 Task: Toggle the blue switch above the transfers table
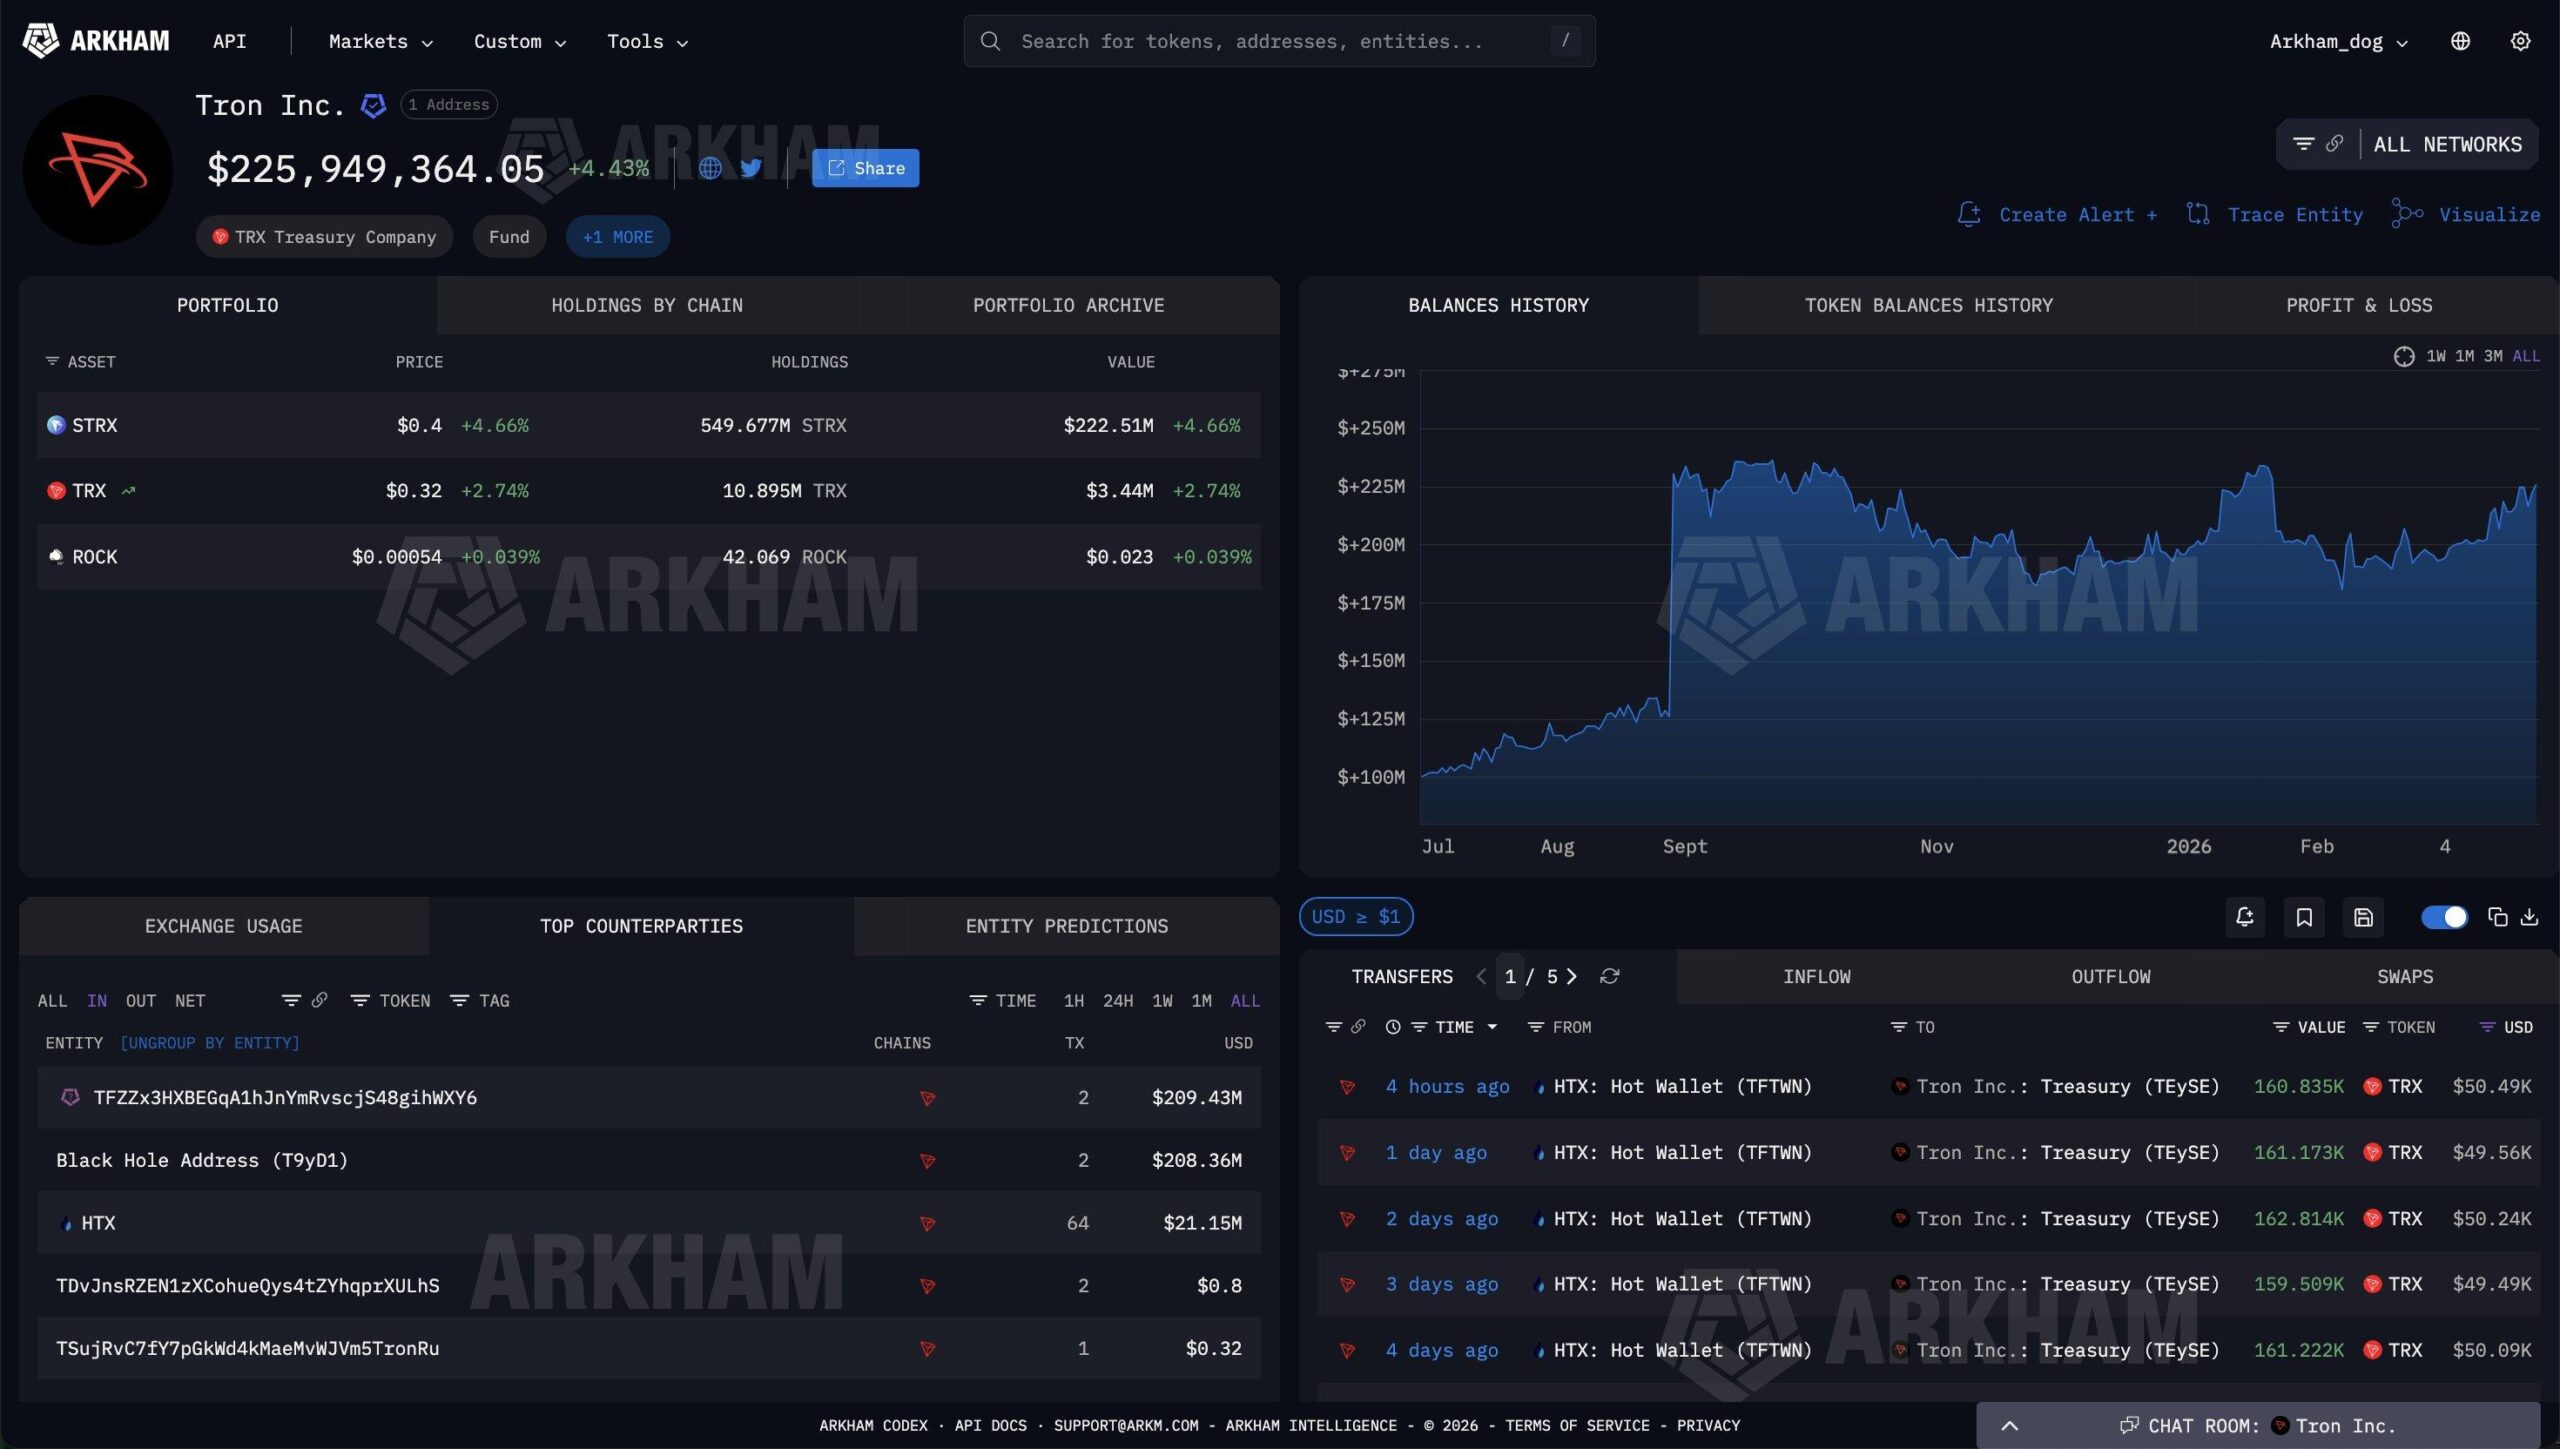[2444, 917]
